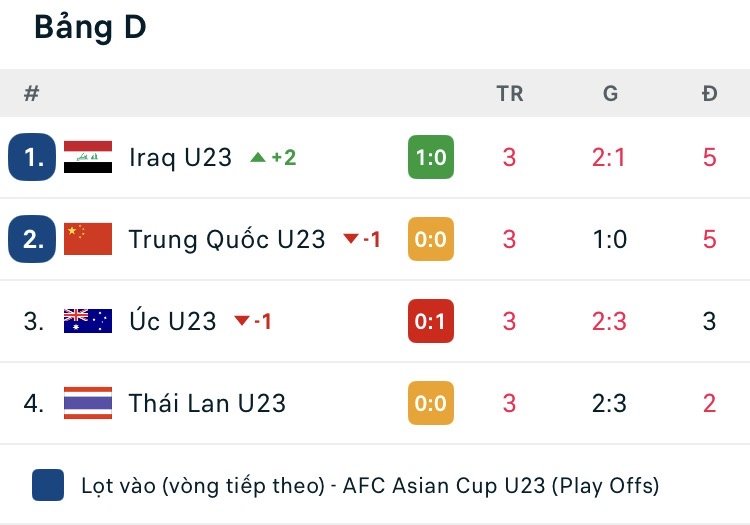
Task: Select the Thái Lan U23 team name
Action: pos(207,403)
